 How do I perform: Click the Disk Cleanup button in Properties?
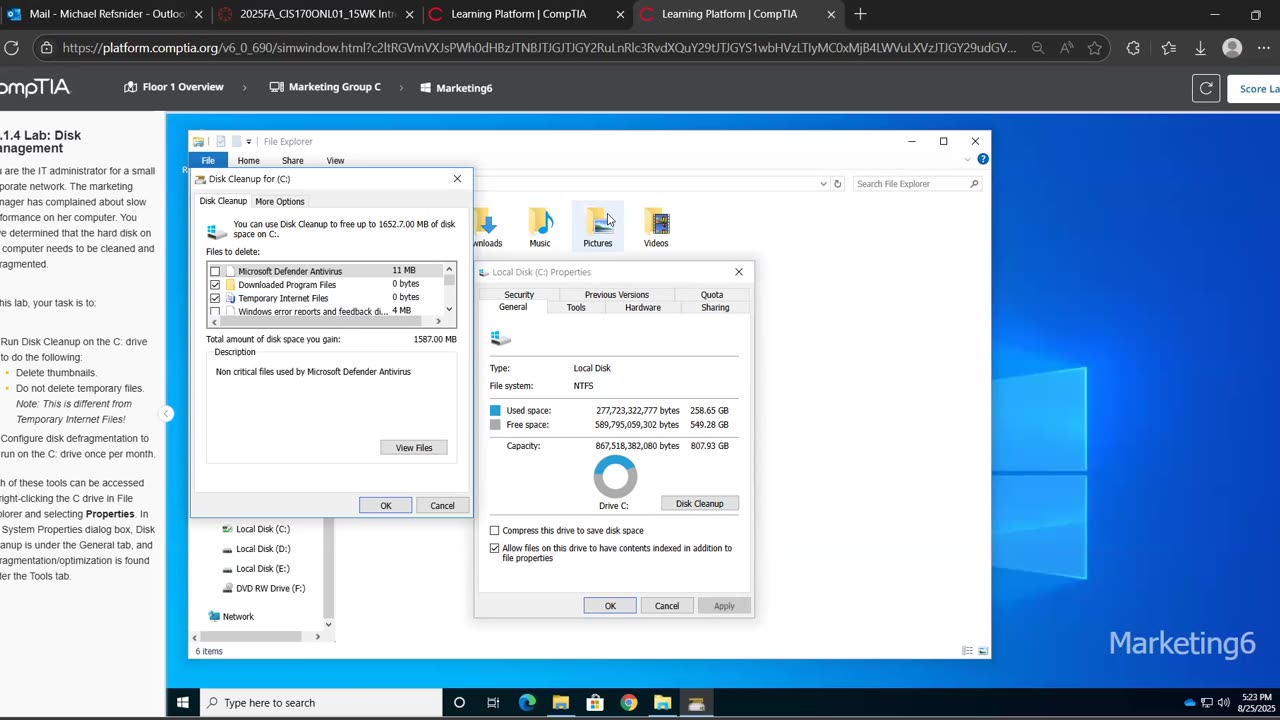point(700,504)
